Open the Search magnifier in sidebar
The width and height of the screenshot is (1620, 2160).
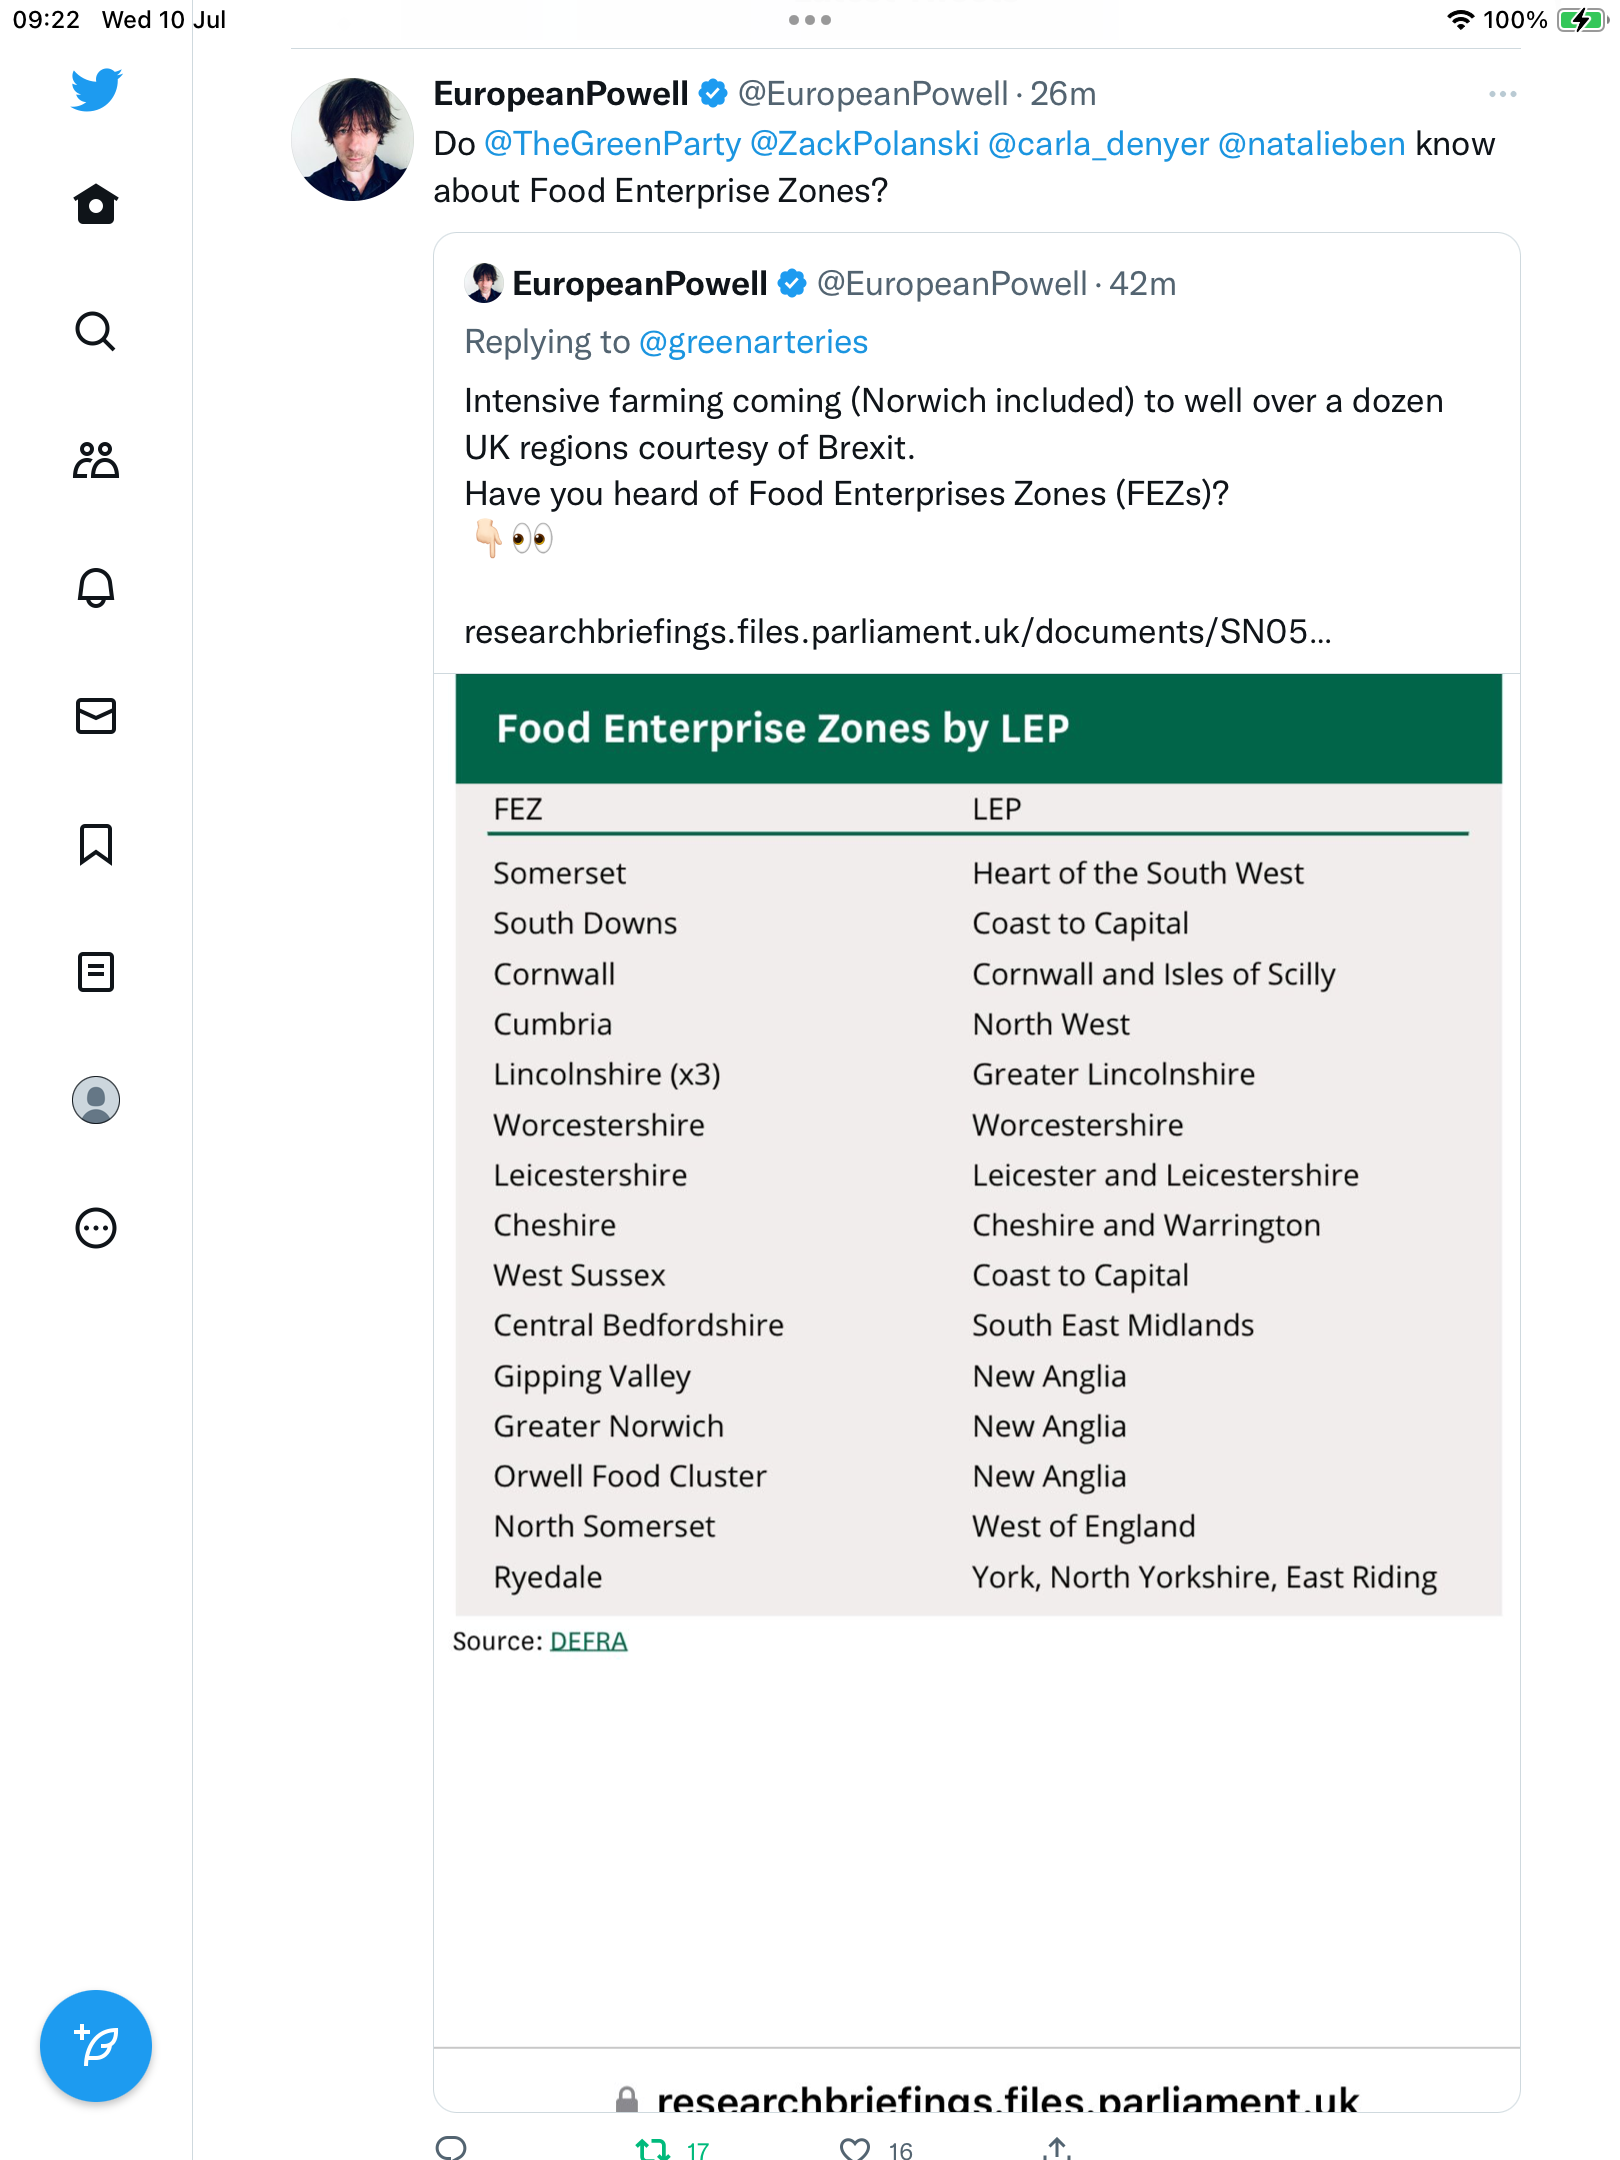click(x=96, y=331)
